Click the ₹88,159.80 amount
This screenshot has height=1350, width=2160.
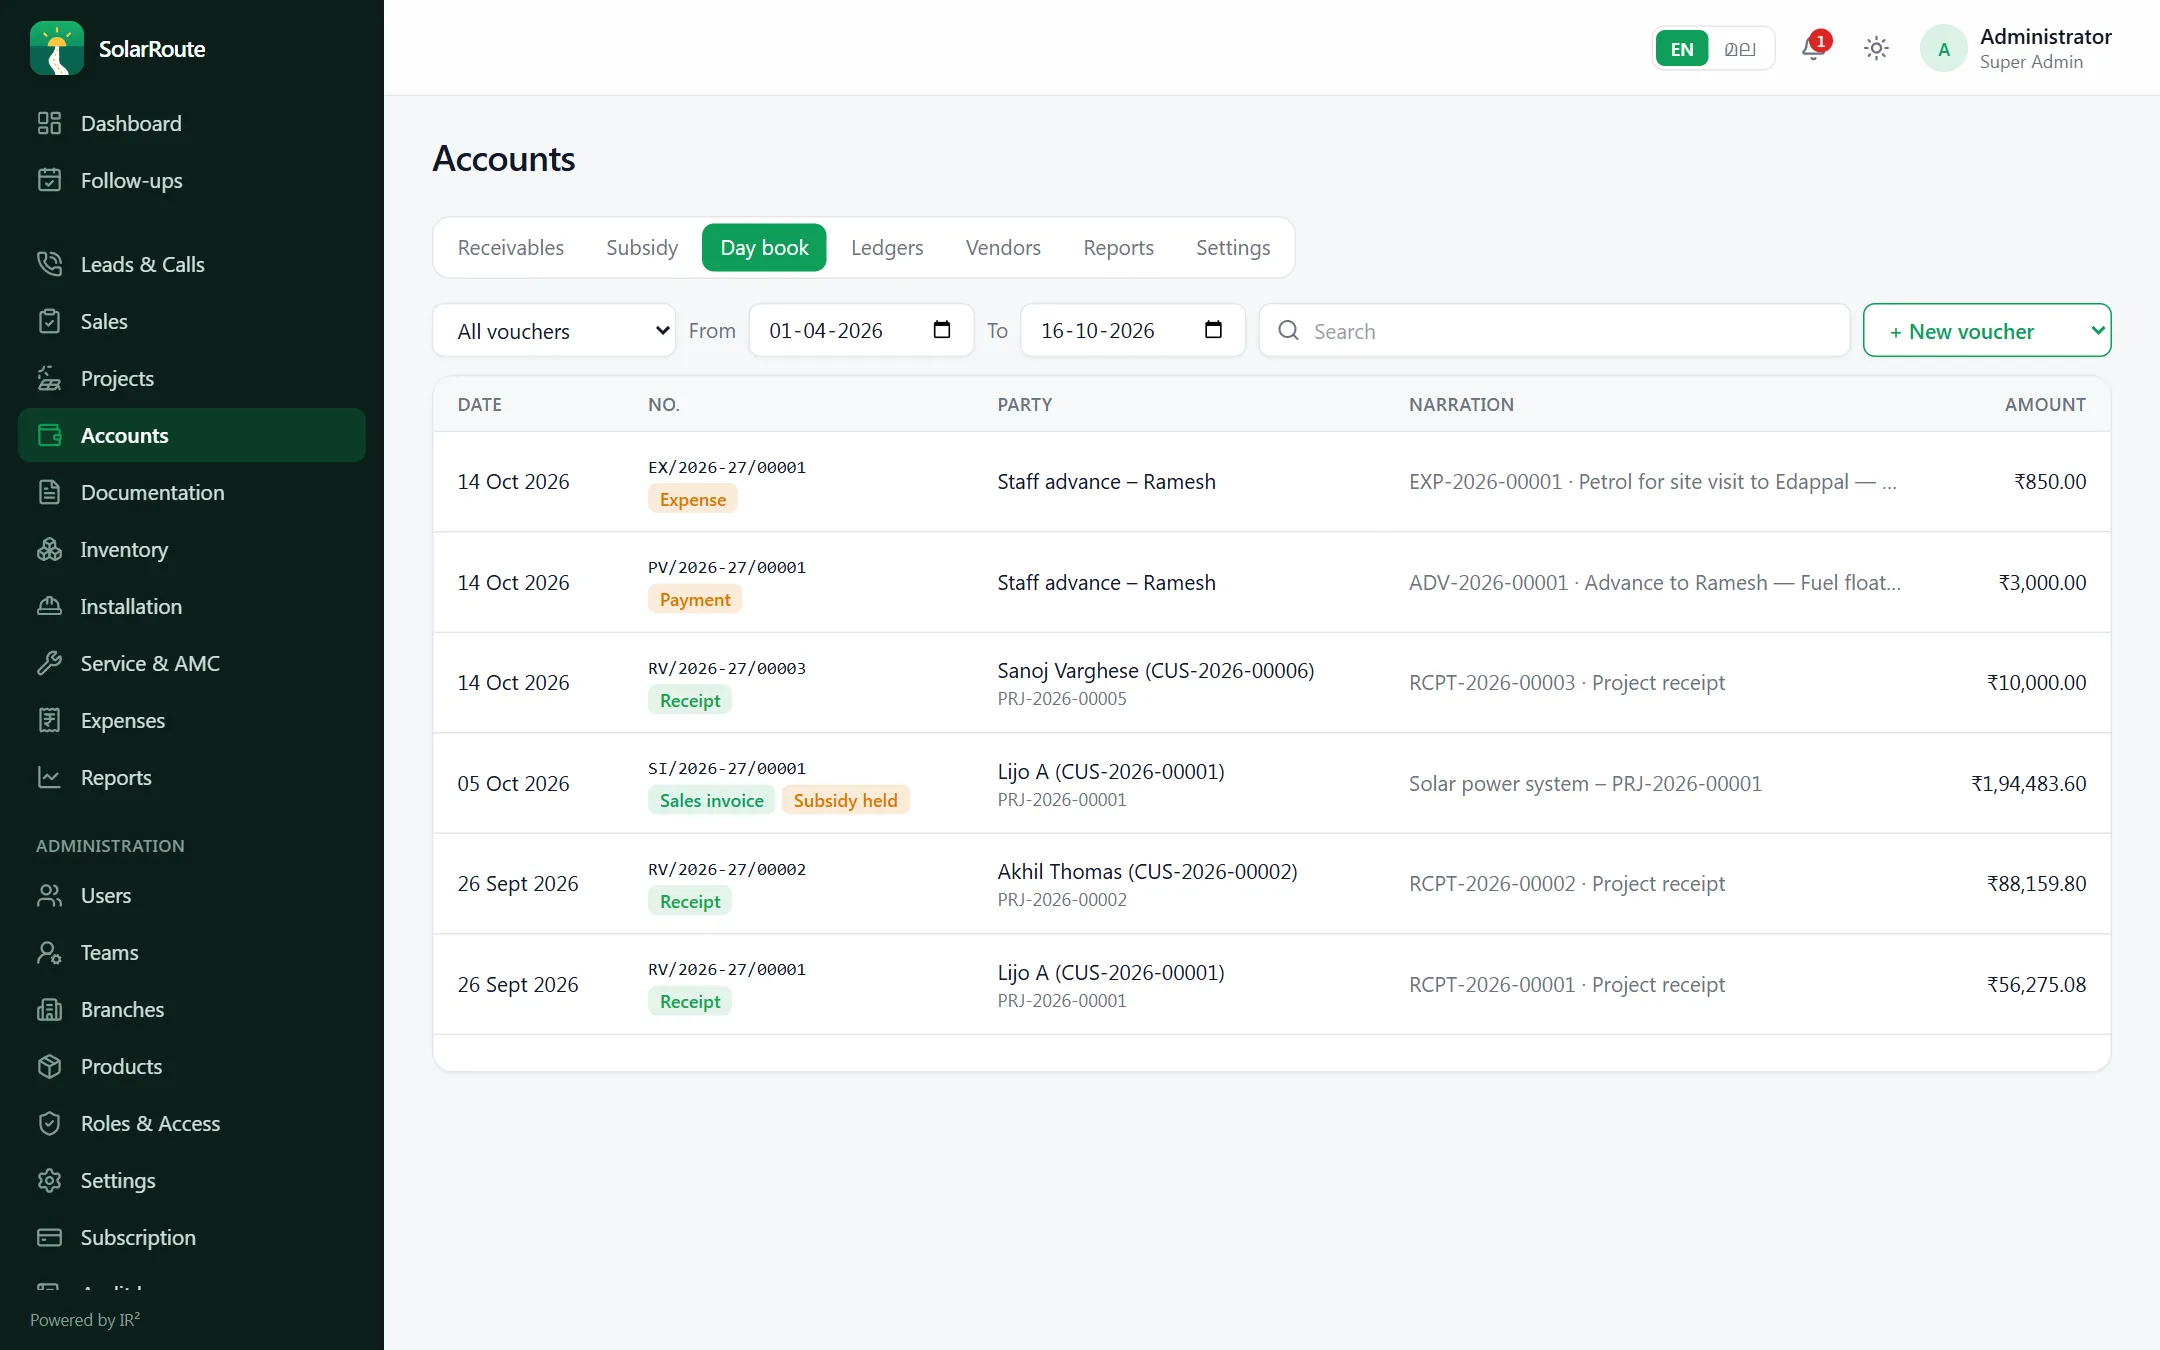coord(2036,883)
